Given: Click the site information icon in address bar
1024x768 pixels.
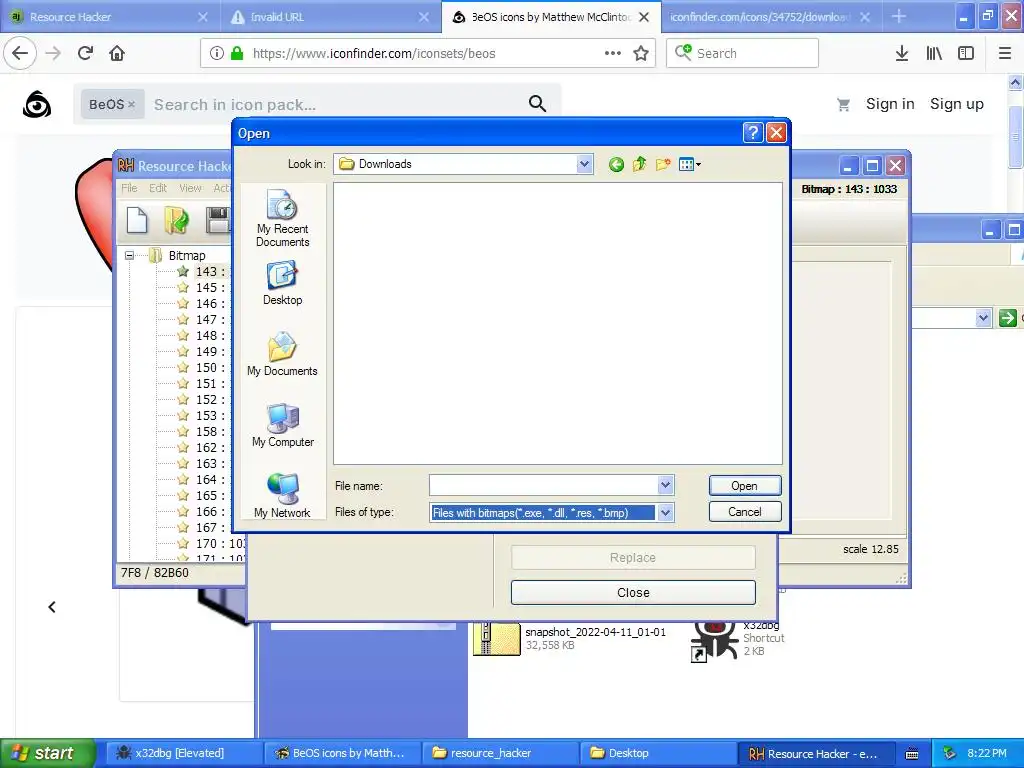Looking at the screenshot, I should pyautogui.click(x=217, y=53).
